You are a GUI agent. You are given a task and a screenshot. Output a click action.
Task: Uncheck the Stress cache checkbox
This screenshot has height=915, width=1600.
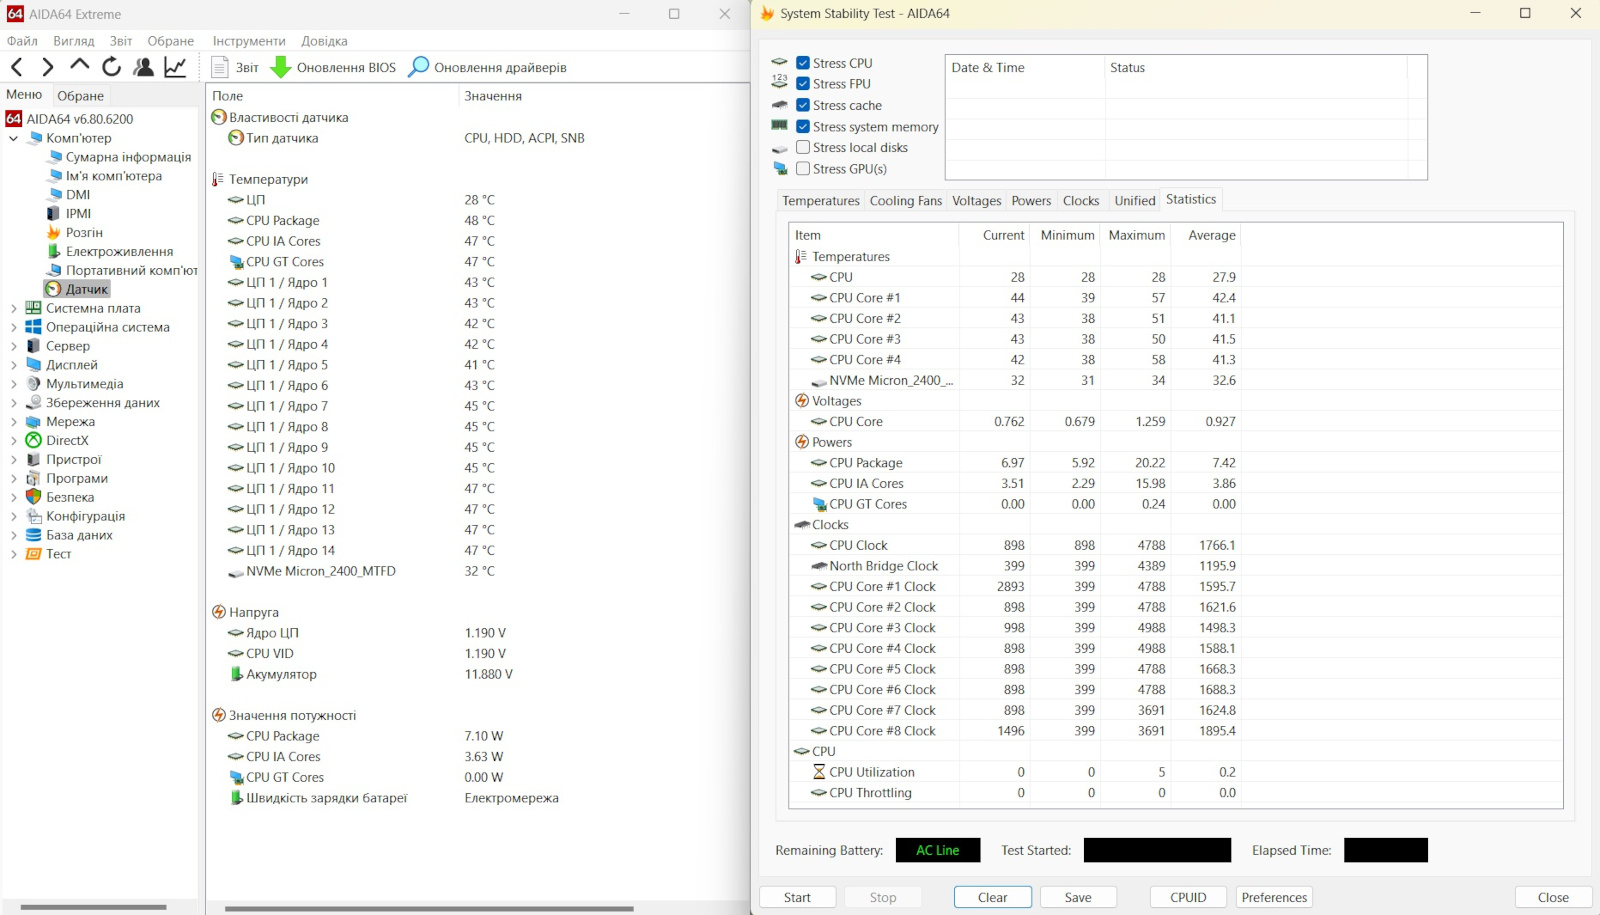pos(803,105)
